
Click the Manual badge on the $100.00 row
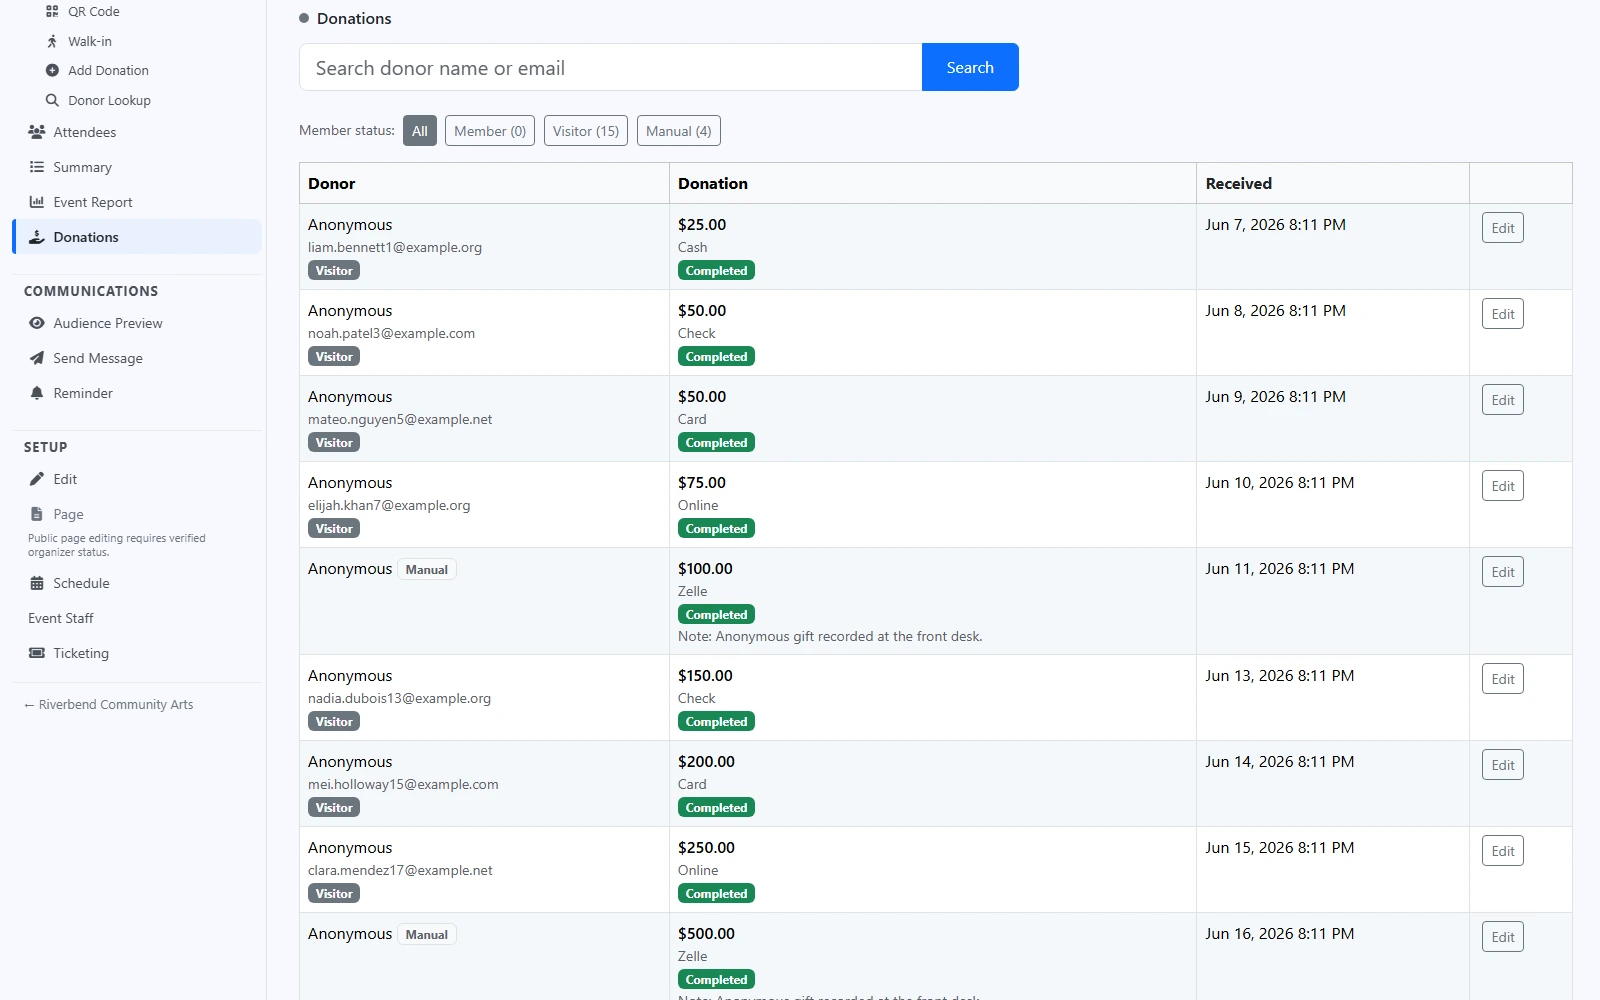click(x=427, y=569)
